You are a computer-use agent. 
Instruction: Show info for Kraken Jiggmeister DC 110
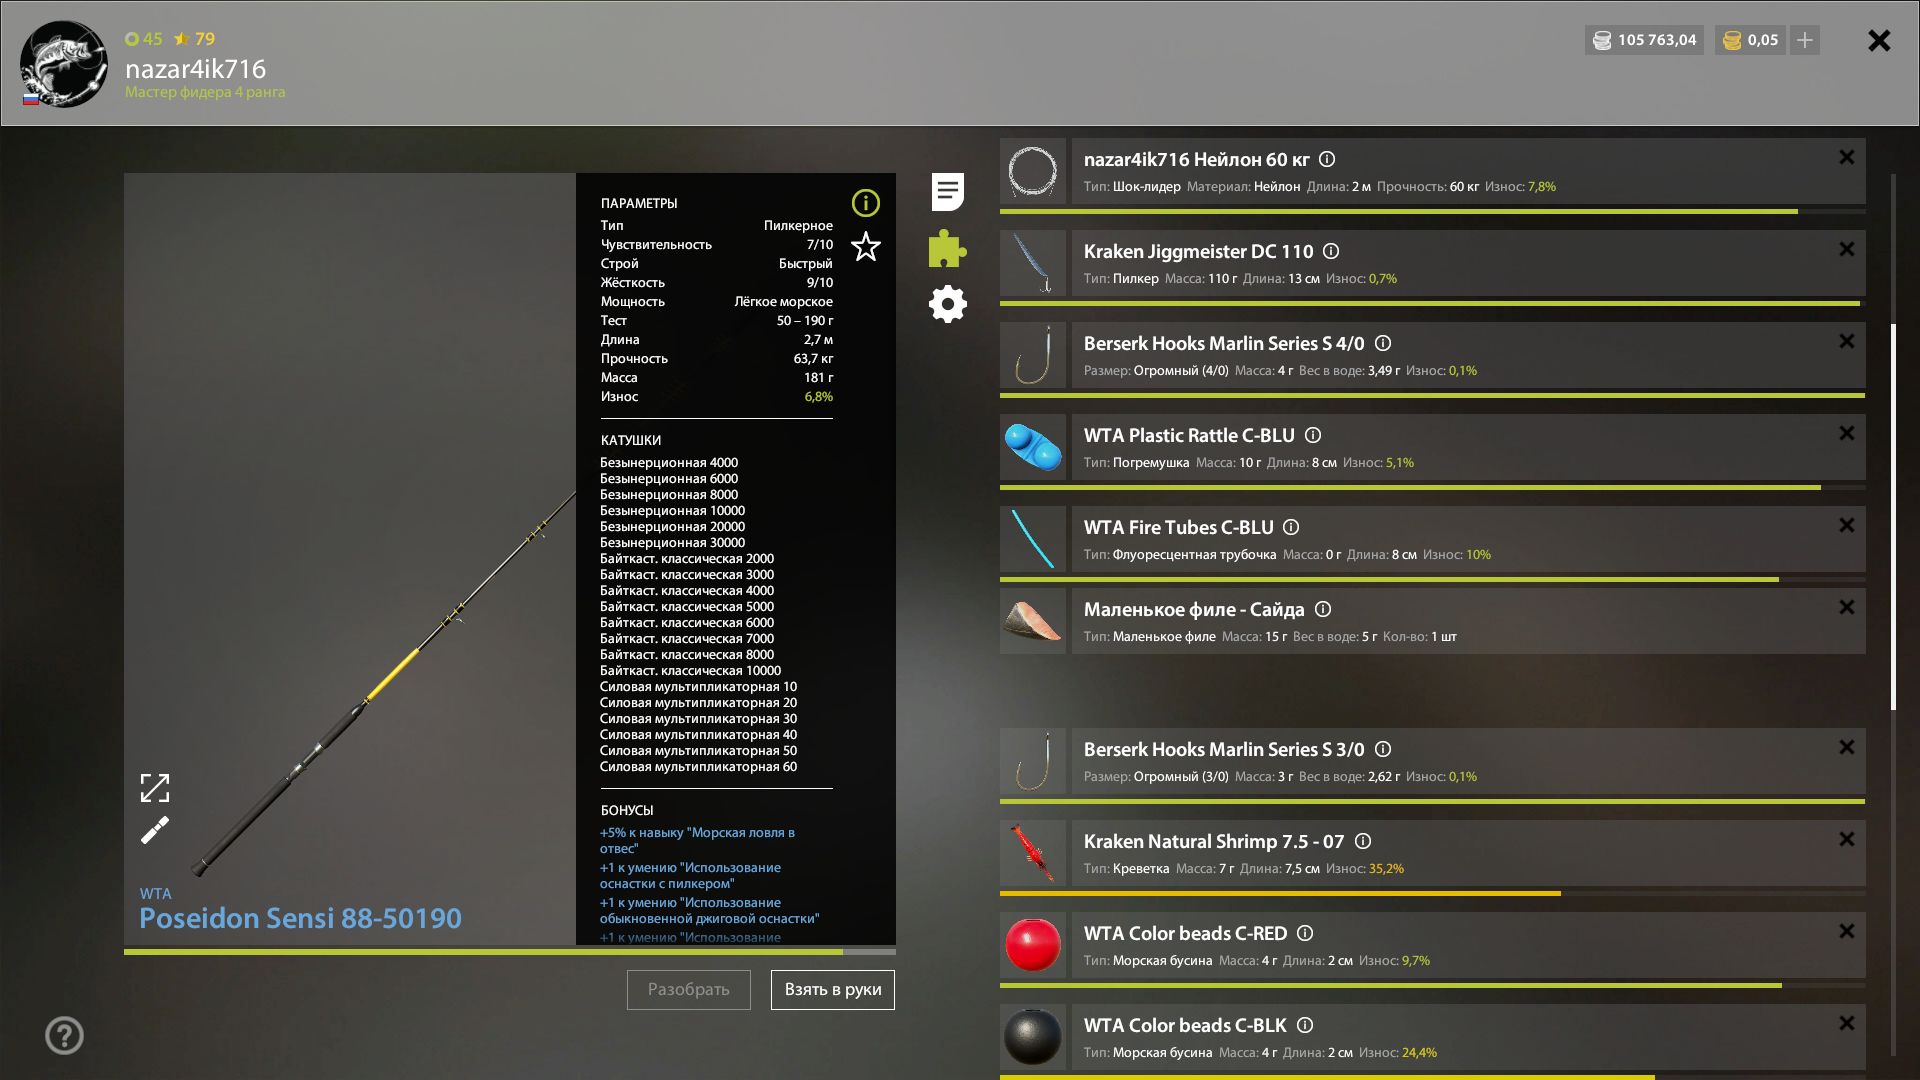1331,251
